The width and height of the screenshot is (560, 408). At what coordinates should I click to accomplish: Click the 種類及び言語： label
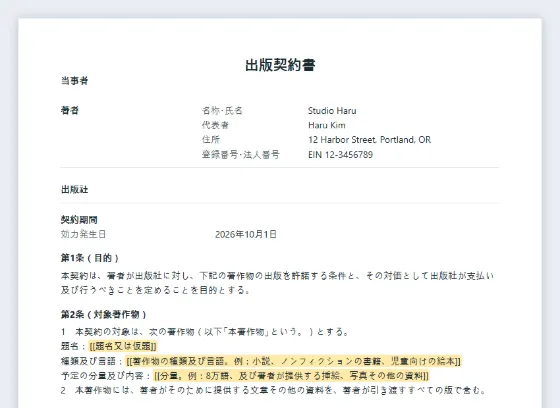pyautogui.click(x=92, y=361)
